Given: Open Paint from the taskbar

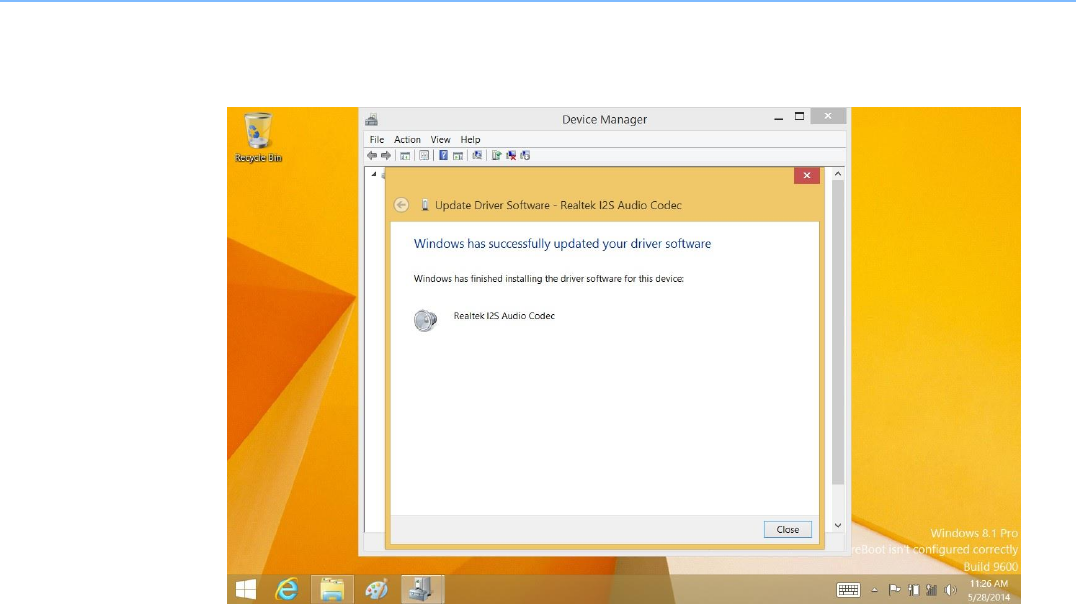Looking at the screenshot, I should [377, 590].
